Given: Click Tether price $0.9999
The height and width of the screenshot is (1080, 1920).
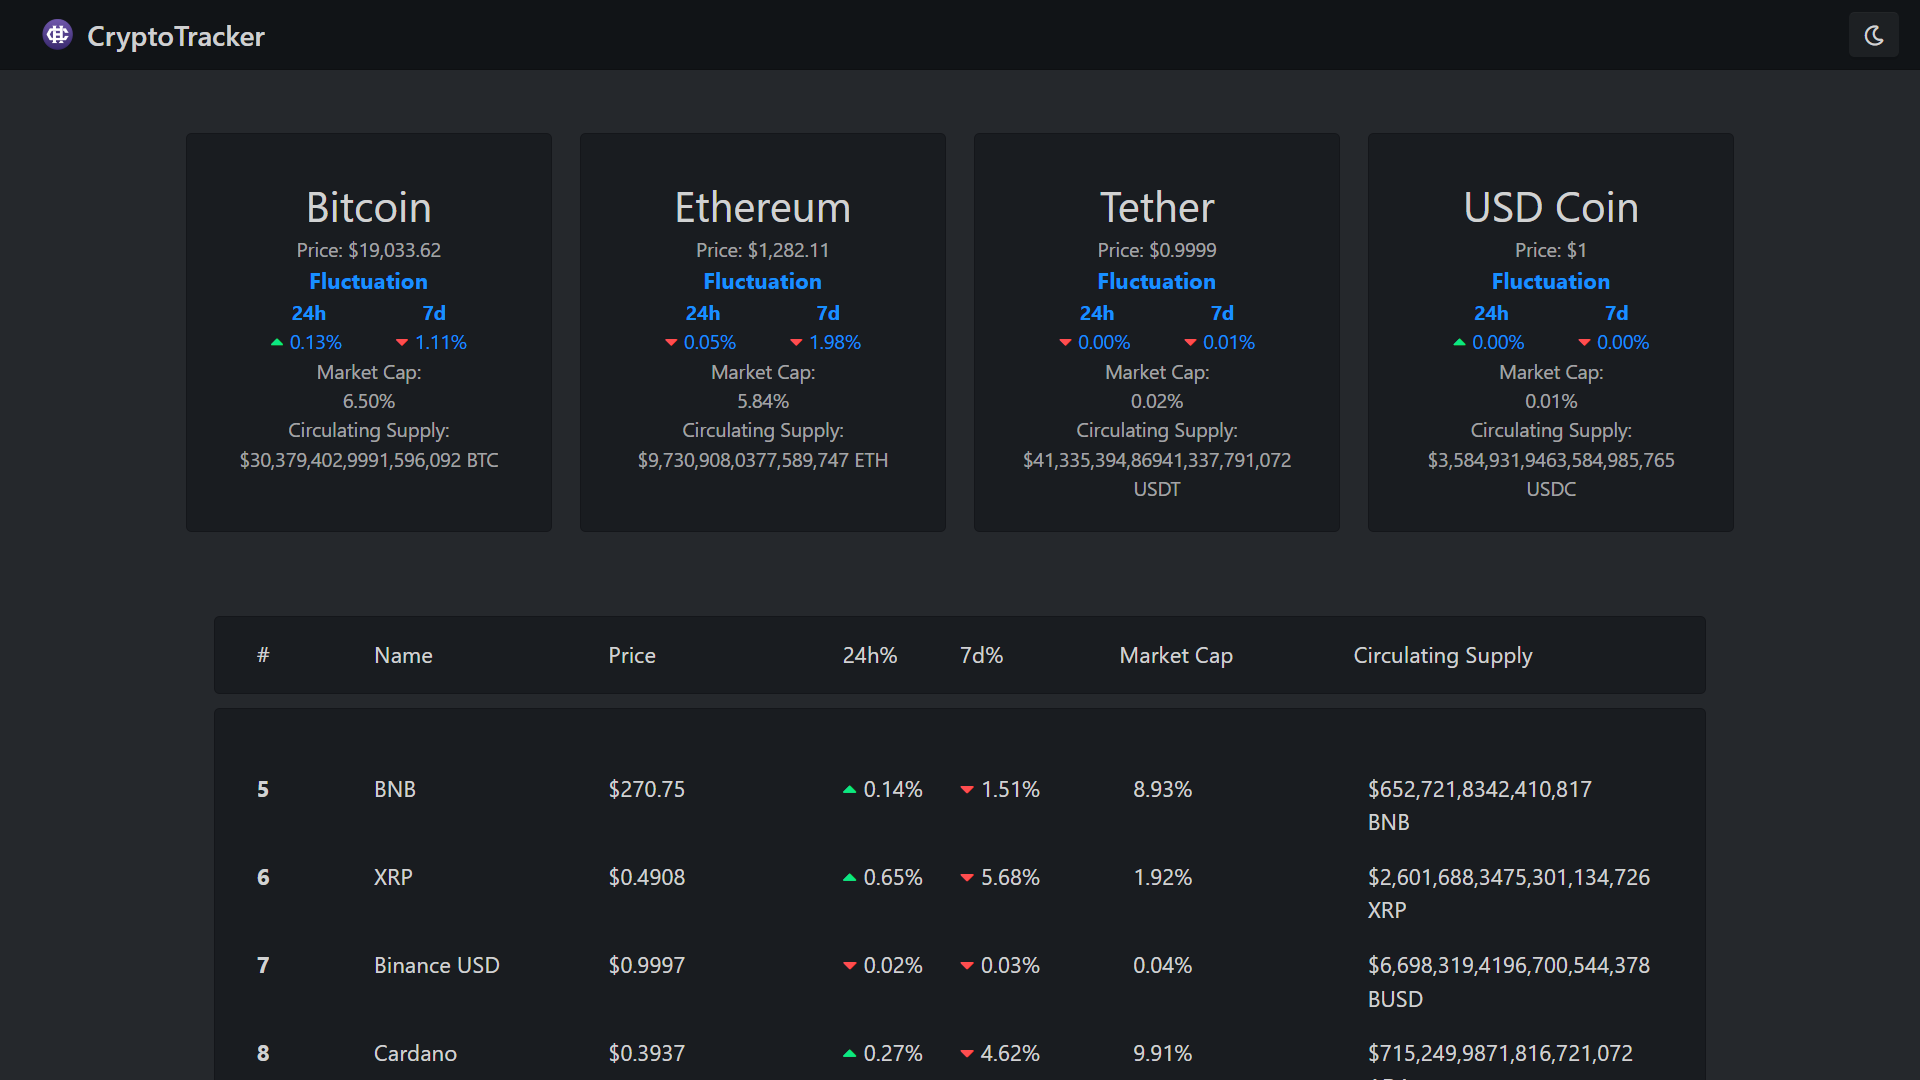Looking at the screenshot, I should click(1182, 250).
